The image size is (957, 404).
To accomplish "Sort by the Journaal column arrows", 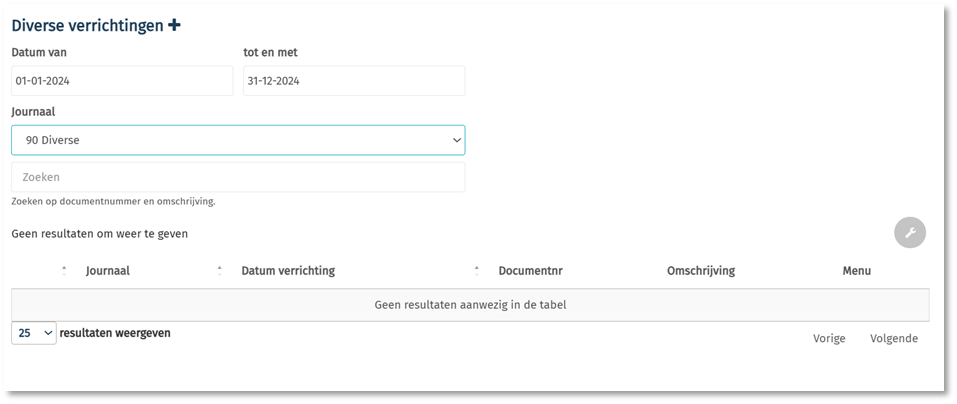I will click(219, 271).
